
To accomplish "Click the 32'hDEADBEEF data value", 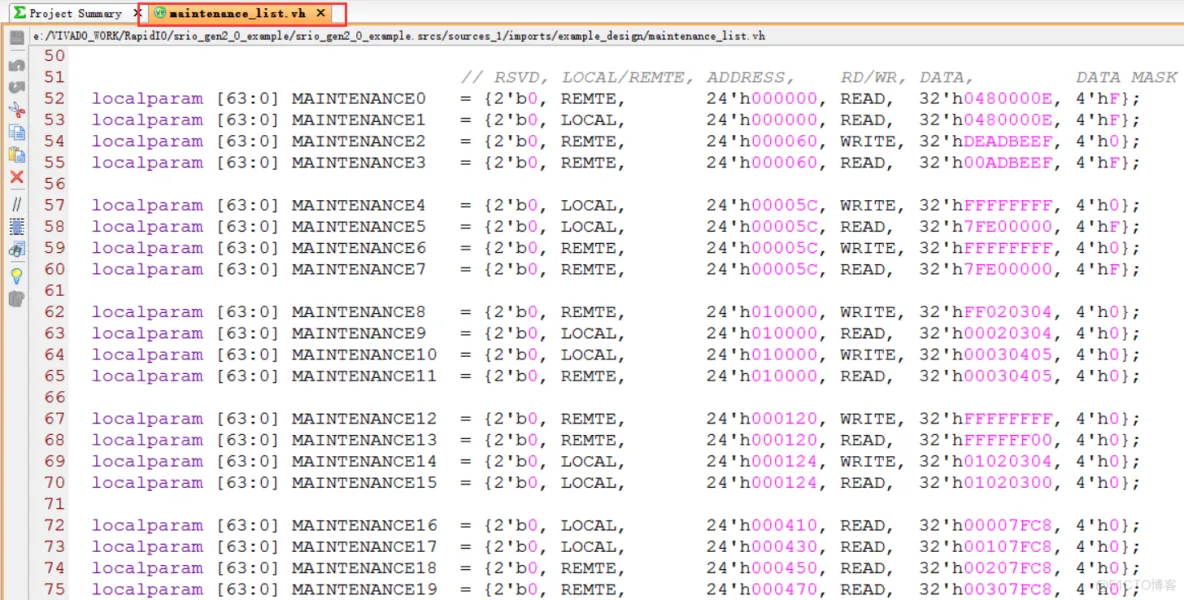I will coord(985,141).
